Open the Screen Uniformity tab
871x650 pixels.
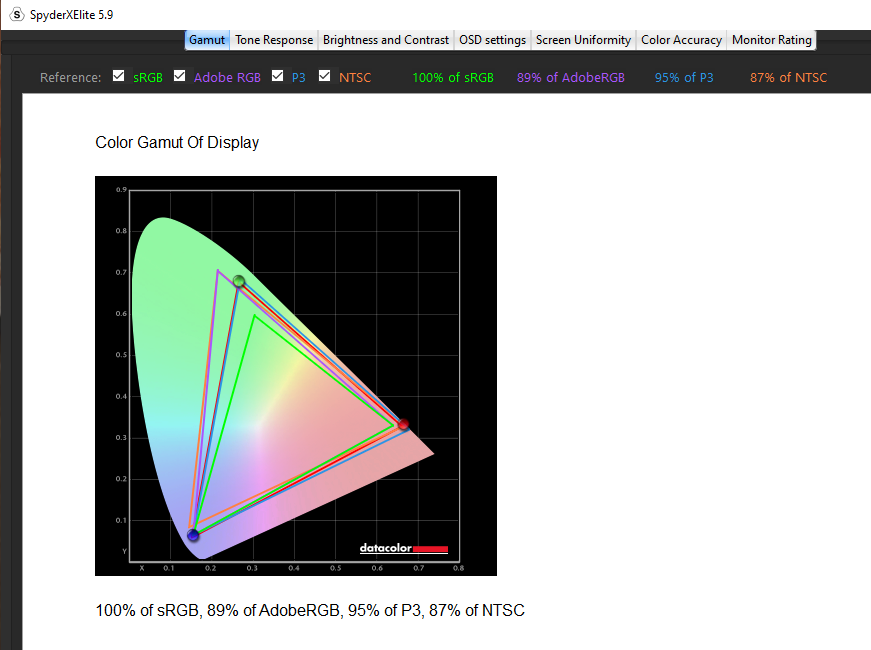point(583,40)
